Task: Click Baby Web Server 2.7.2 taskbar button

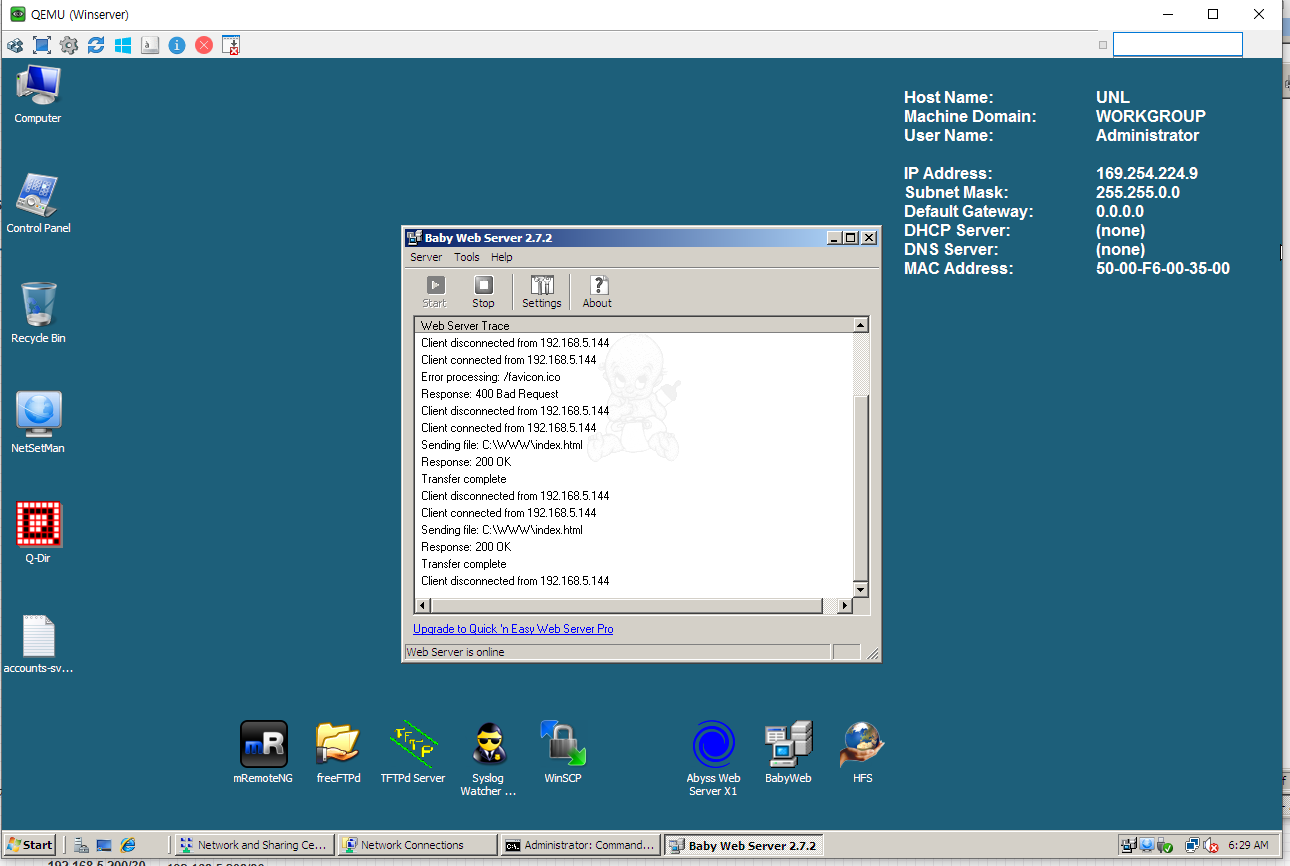Action: (x=744, y=845)
